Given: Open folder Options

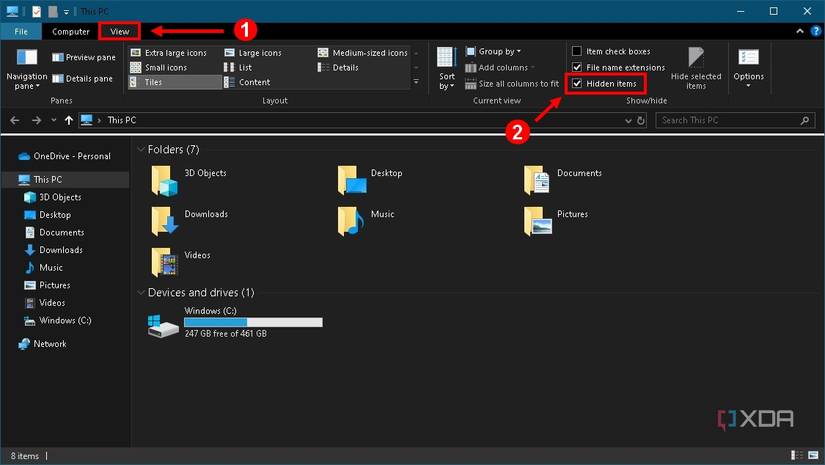Looking at the screenshot, I should [748, 67].
